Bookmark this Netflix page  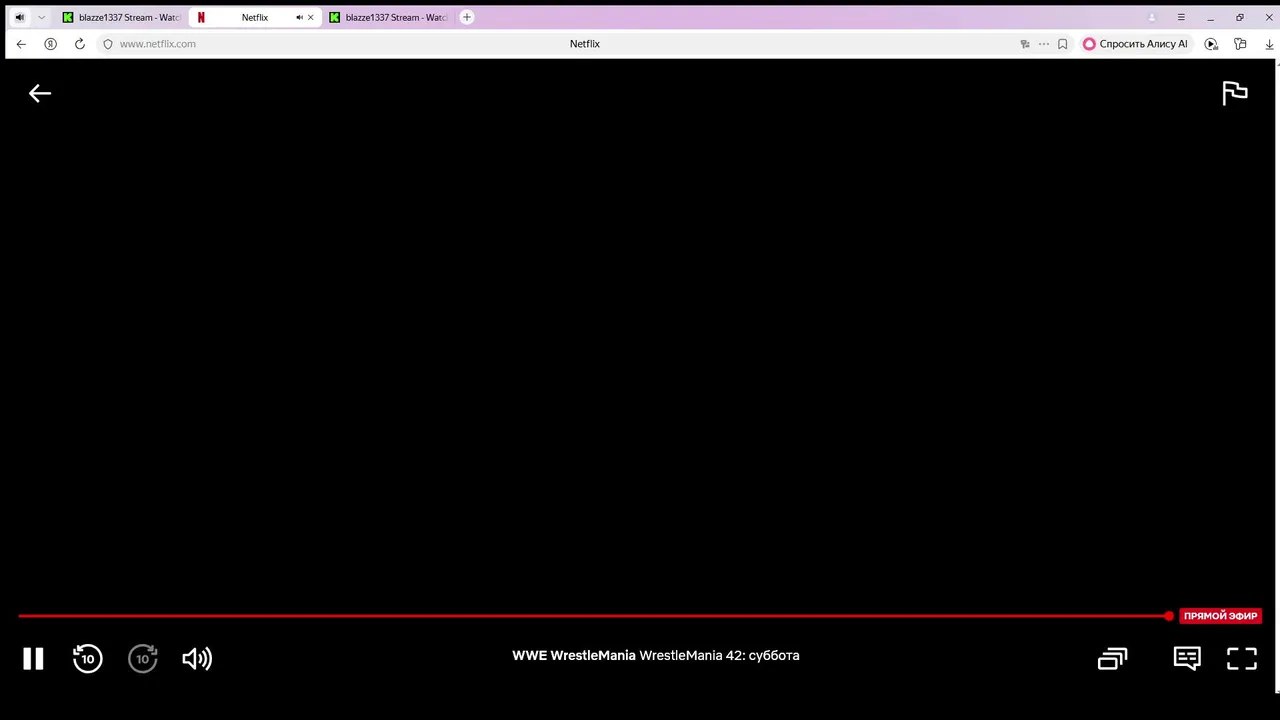click(1062, 44)
